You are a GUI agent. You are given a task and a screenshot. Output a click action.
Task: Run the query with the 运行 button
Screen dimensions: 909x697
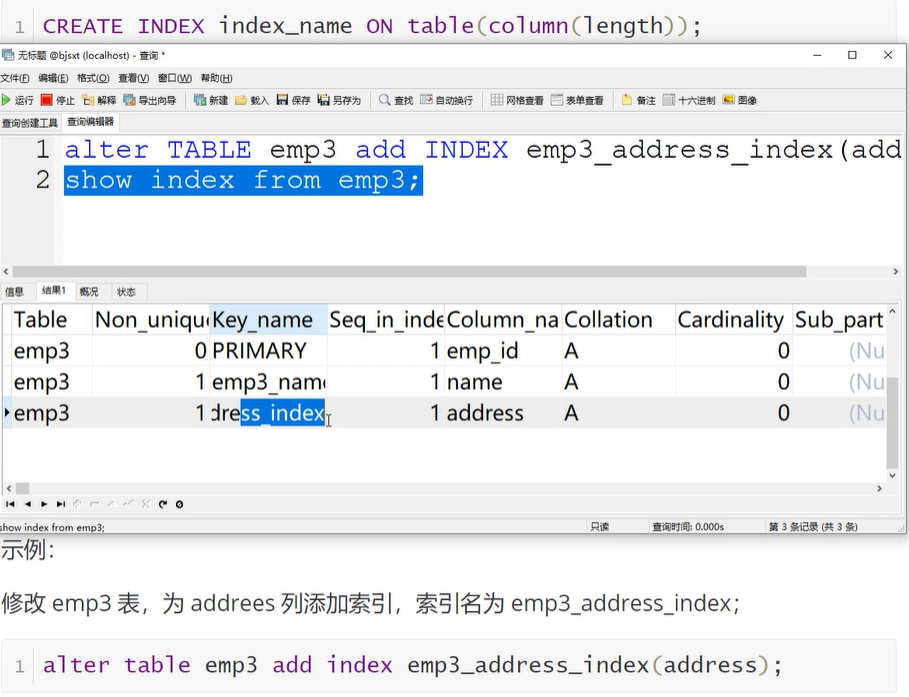pyautogui.click(x=17, y=100)
